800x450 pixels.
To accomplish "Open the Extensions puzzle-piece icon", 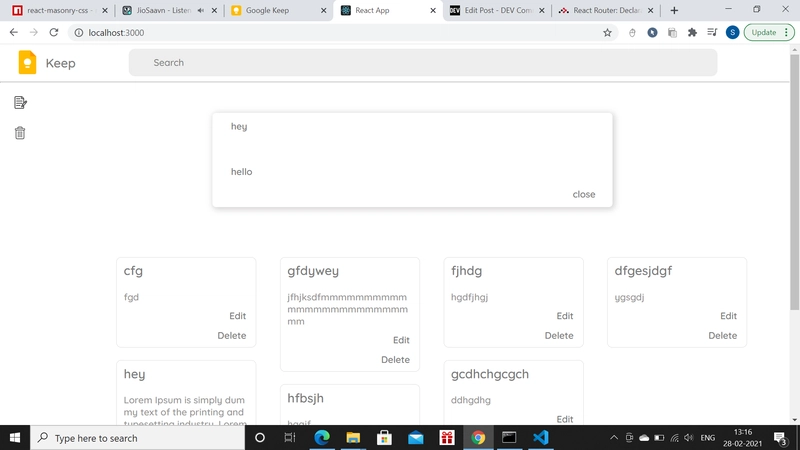I will pos(692,33).
